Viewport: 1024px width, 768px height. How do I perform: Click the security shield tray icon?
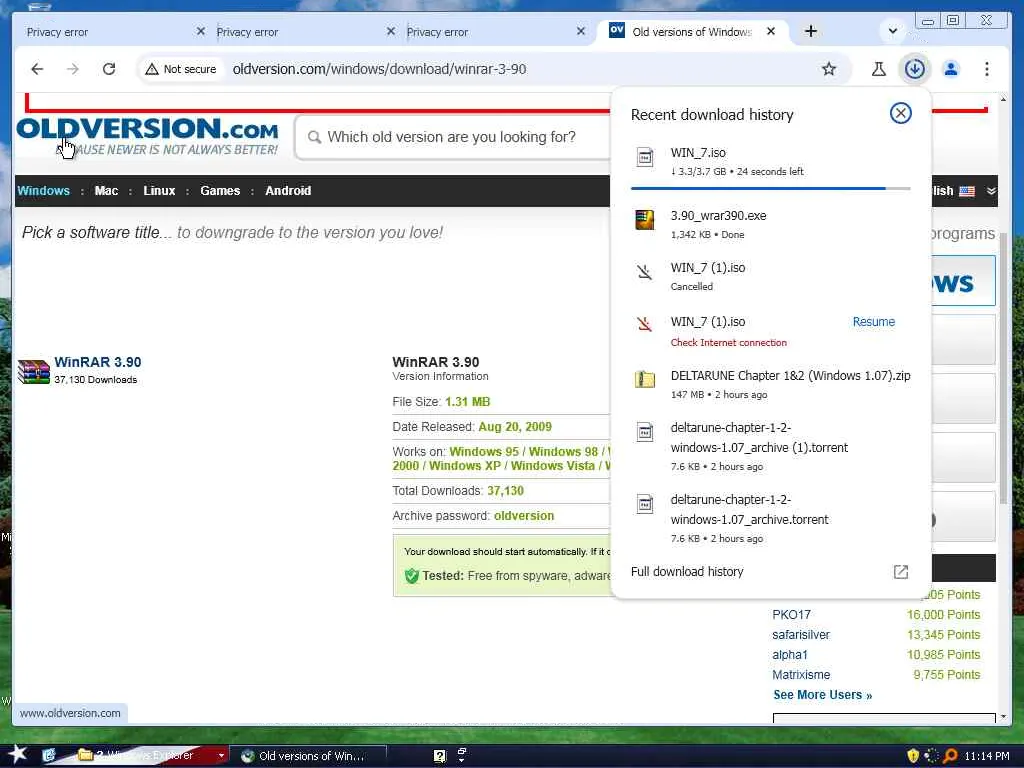(913, 756)
